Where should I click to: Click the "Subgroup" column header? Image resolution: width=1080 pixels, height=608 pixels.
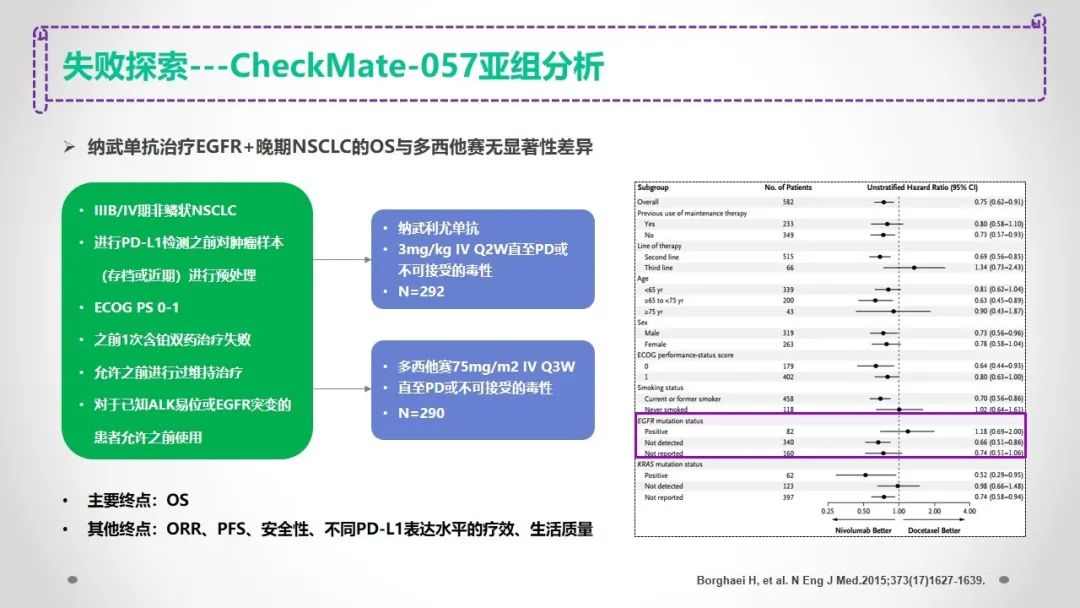point(652,187)
